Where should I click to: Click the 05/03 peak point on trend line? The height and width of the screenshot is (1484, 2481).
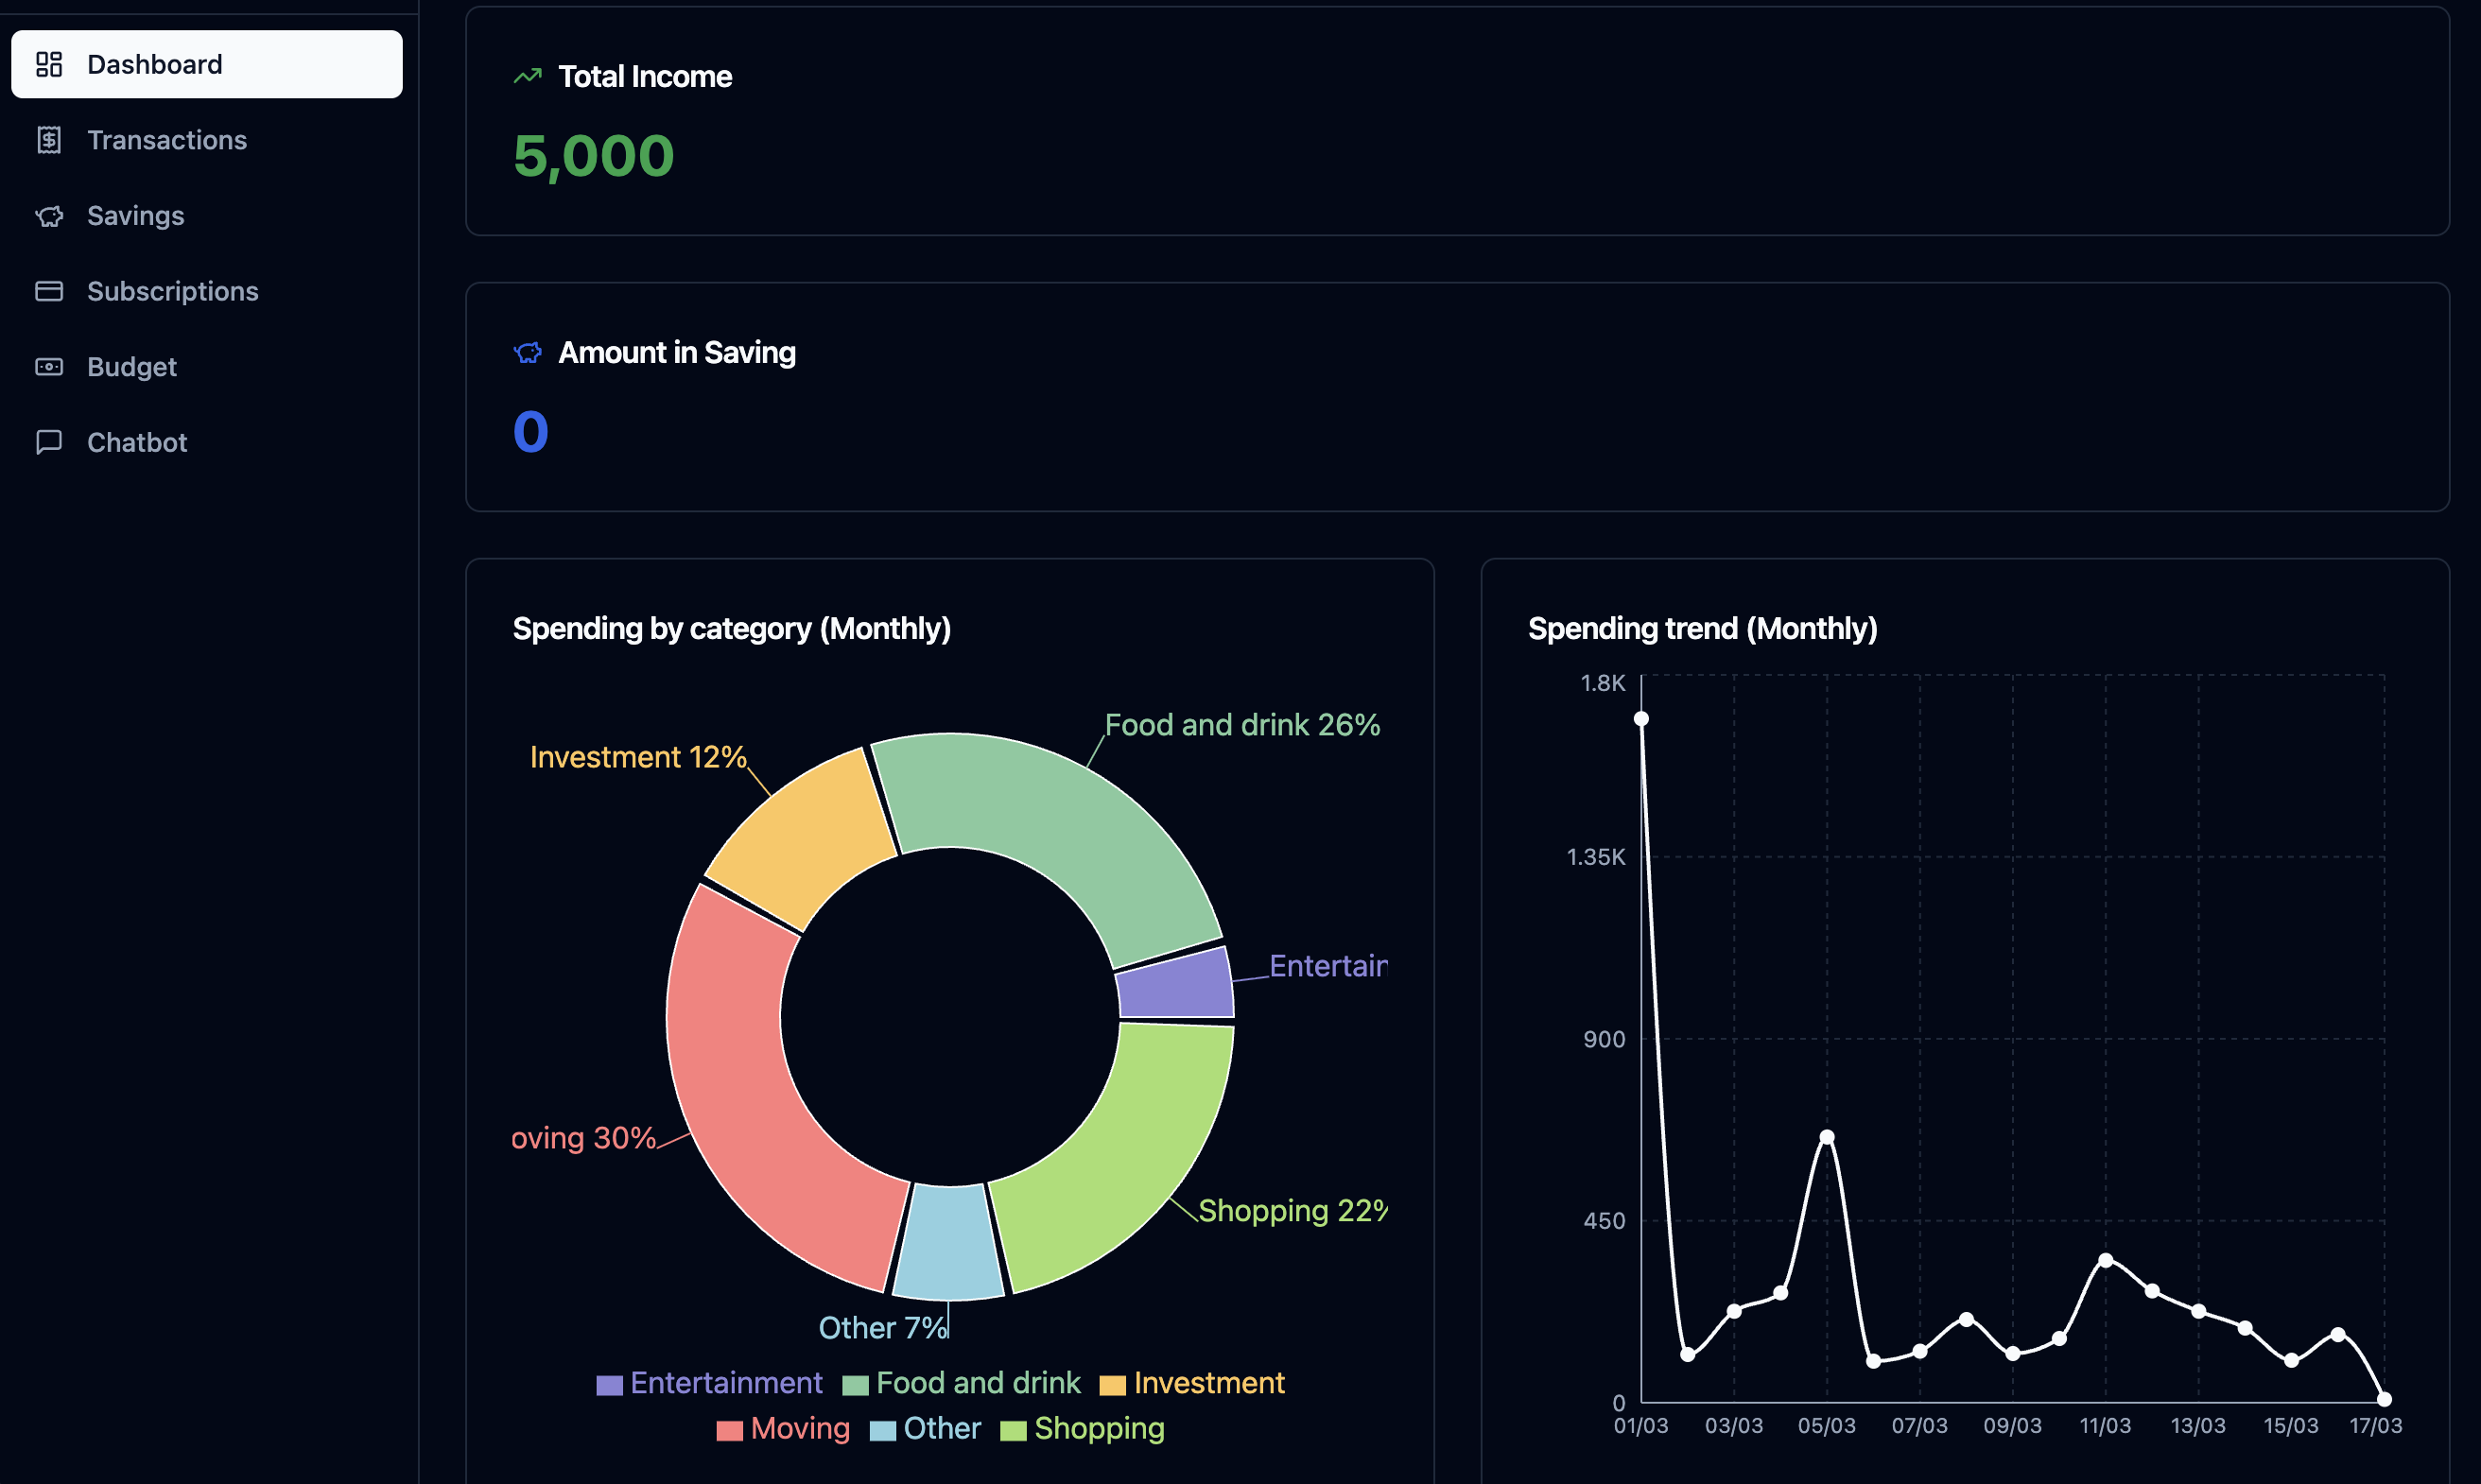click(1827, 1137)
